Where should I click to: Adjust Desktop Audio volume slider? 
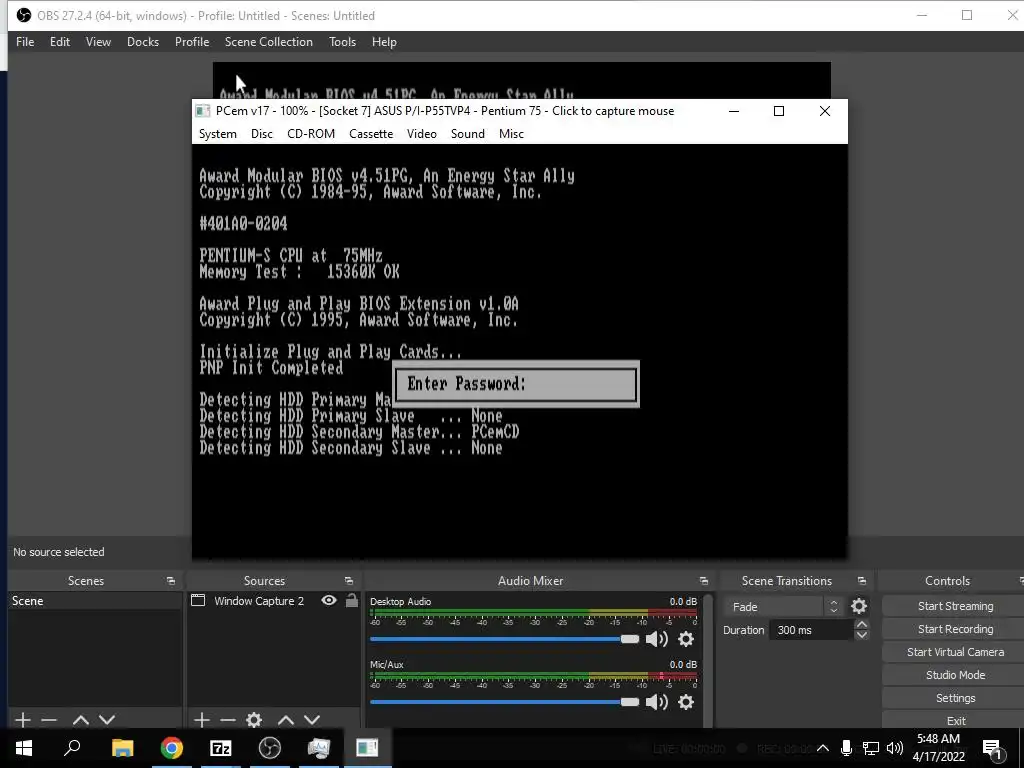point(505,639)
